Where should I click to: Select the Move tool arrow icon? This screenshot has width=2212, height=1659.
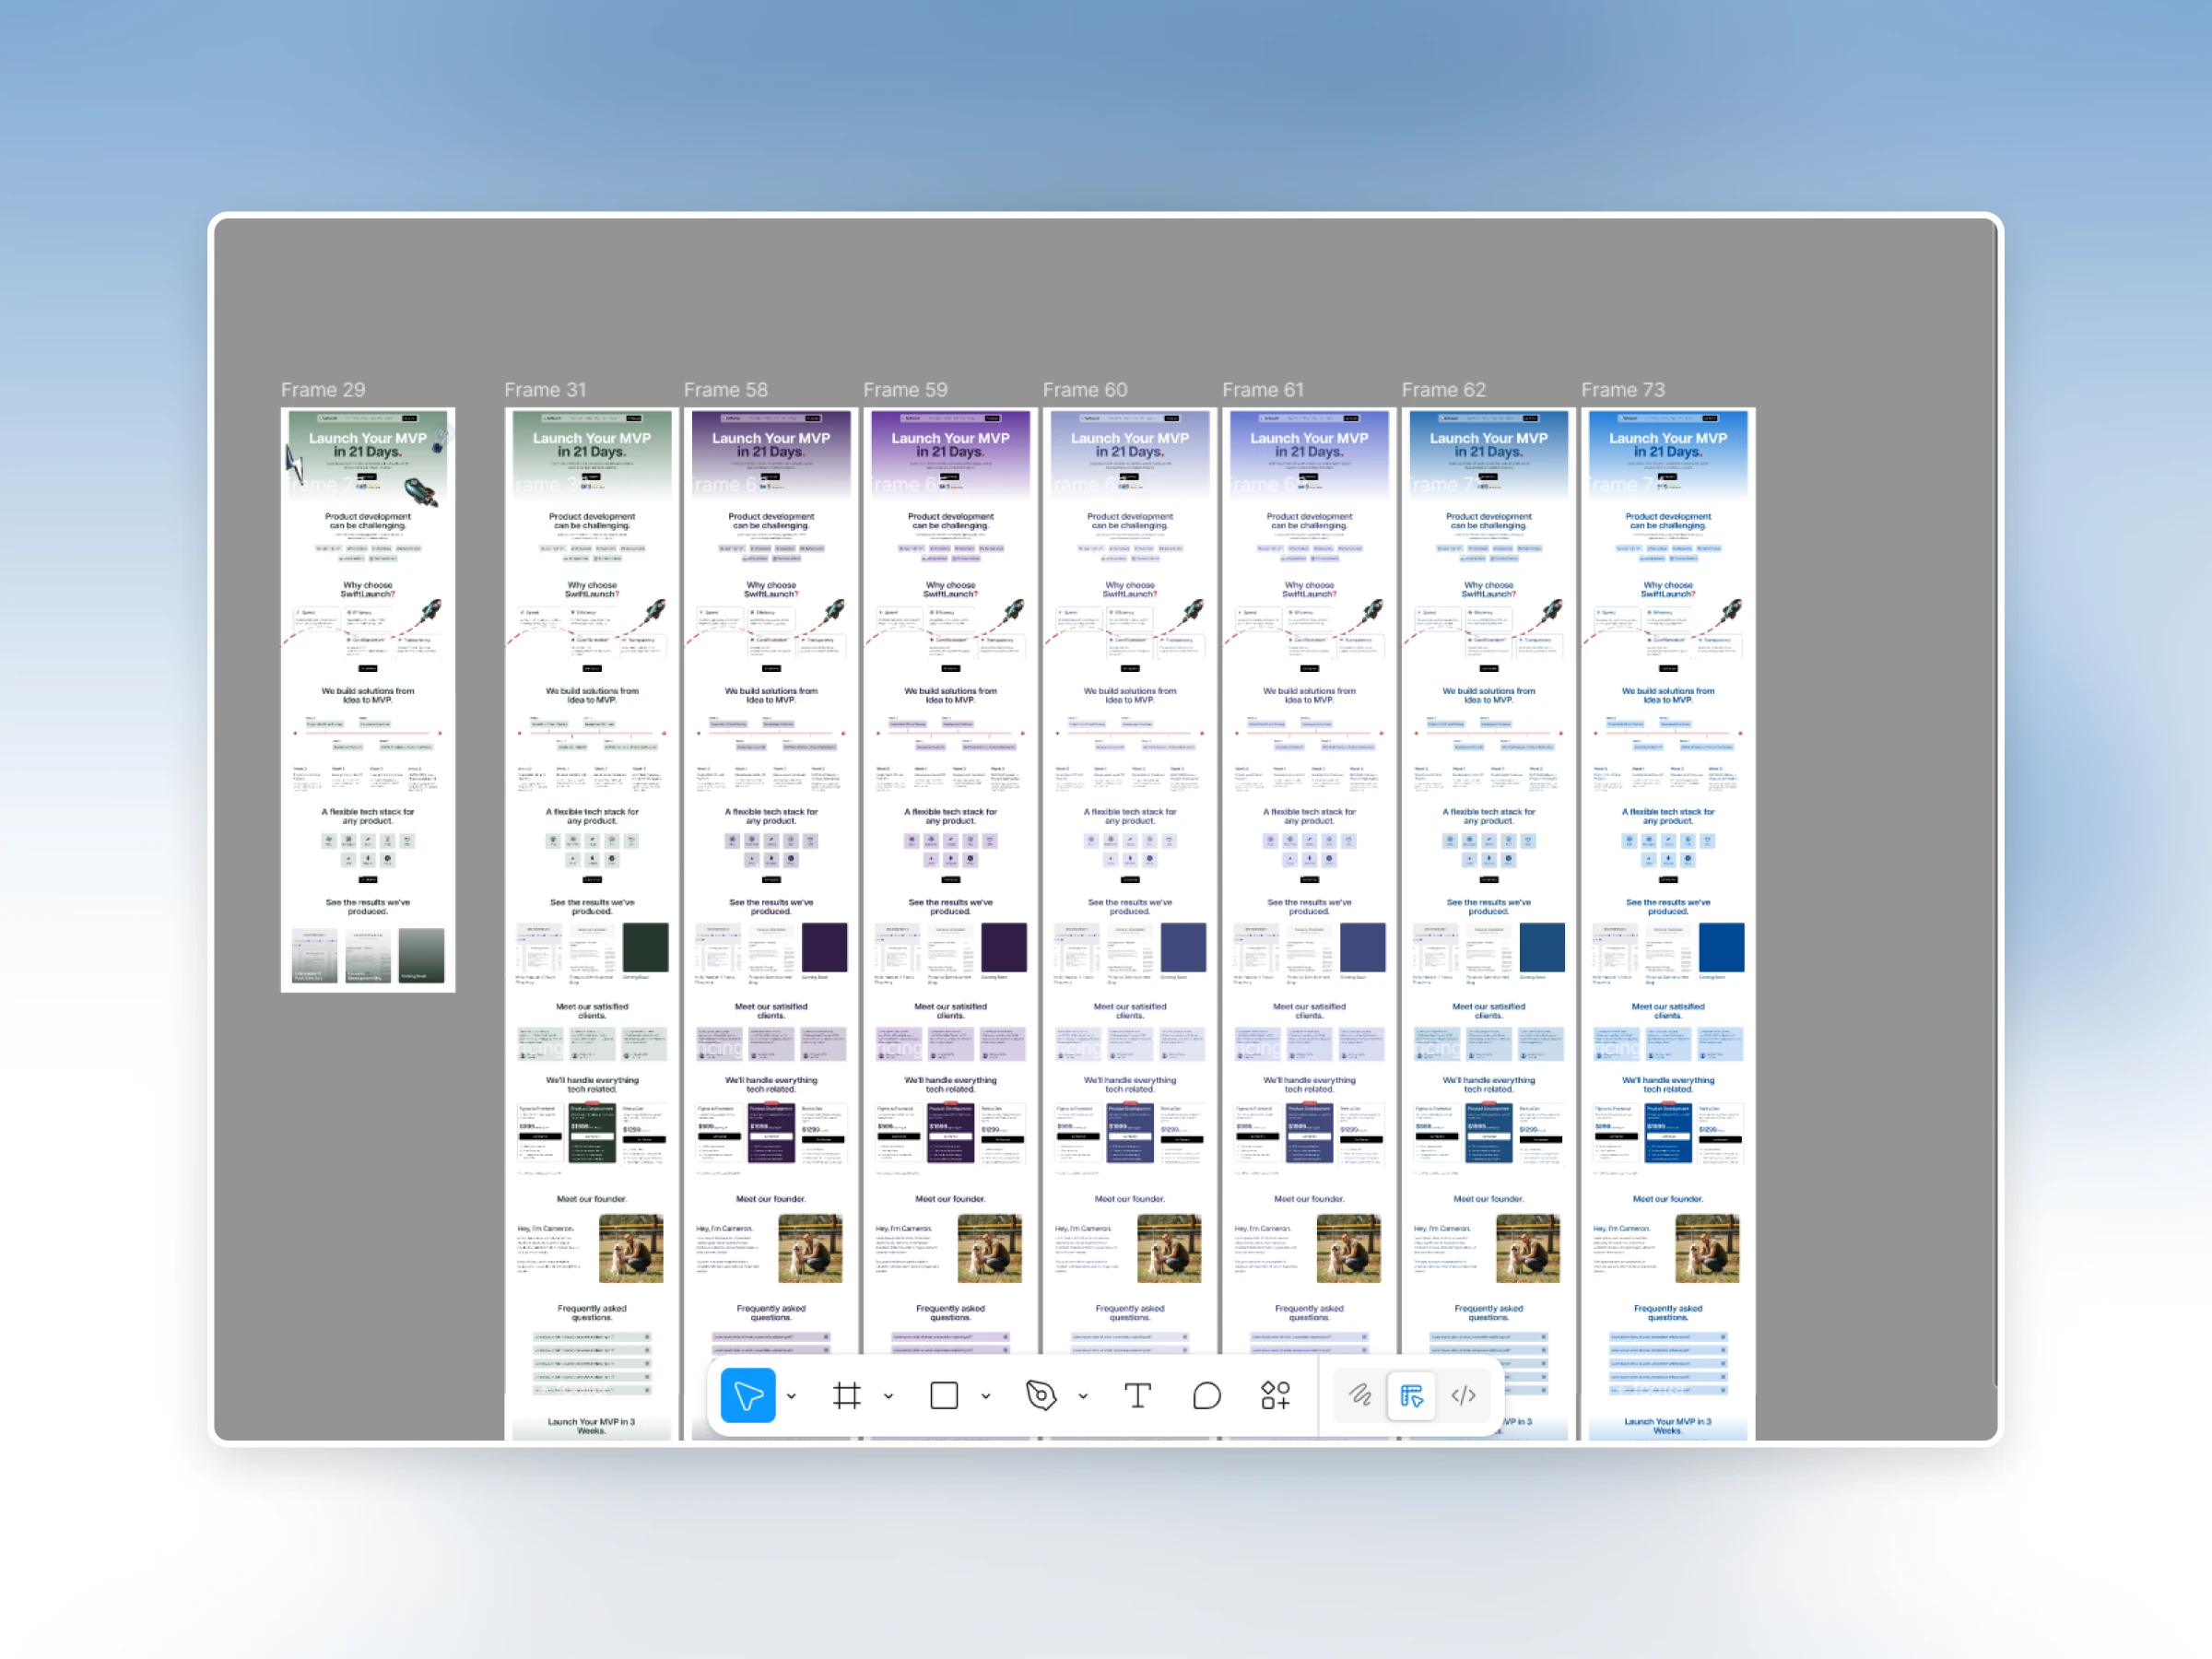748,1395
